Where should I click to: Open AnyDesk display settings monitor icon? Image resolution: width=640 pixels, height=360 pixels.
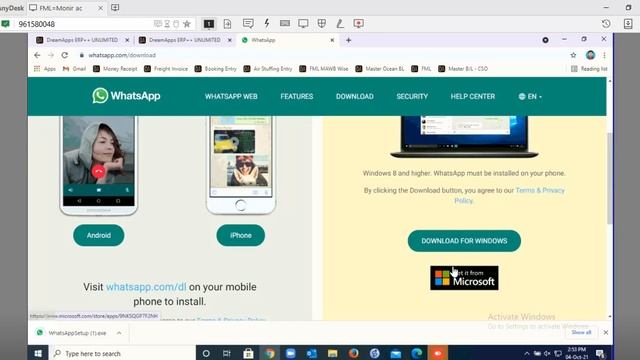point(303,24)
